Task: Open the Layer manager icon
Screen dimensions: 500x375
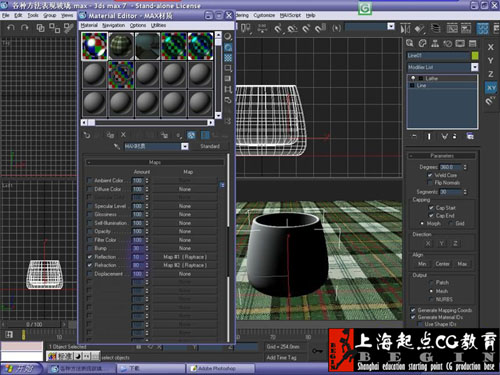Action: 435,29
